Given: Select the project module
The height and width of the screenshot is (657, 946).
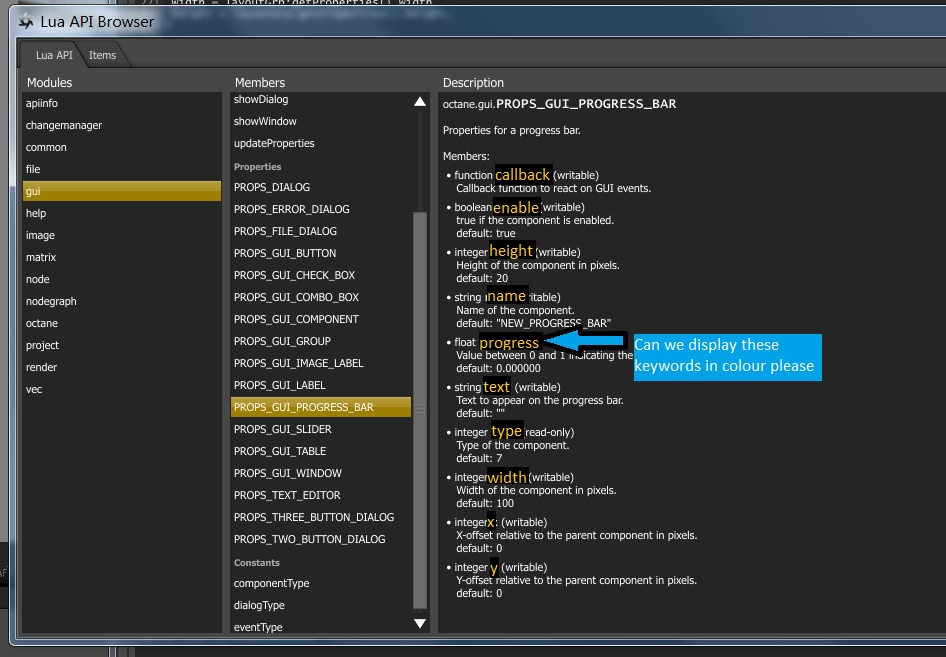Looking at the screenshot, I should (122, 346).
